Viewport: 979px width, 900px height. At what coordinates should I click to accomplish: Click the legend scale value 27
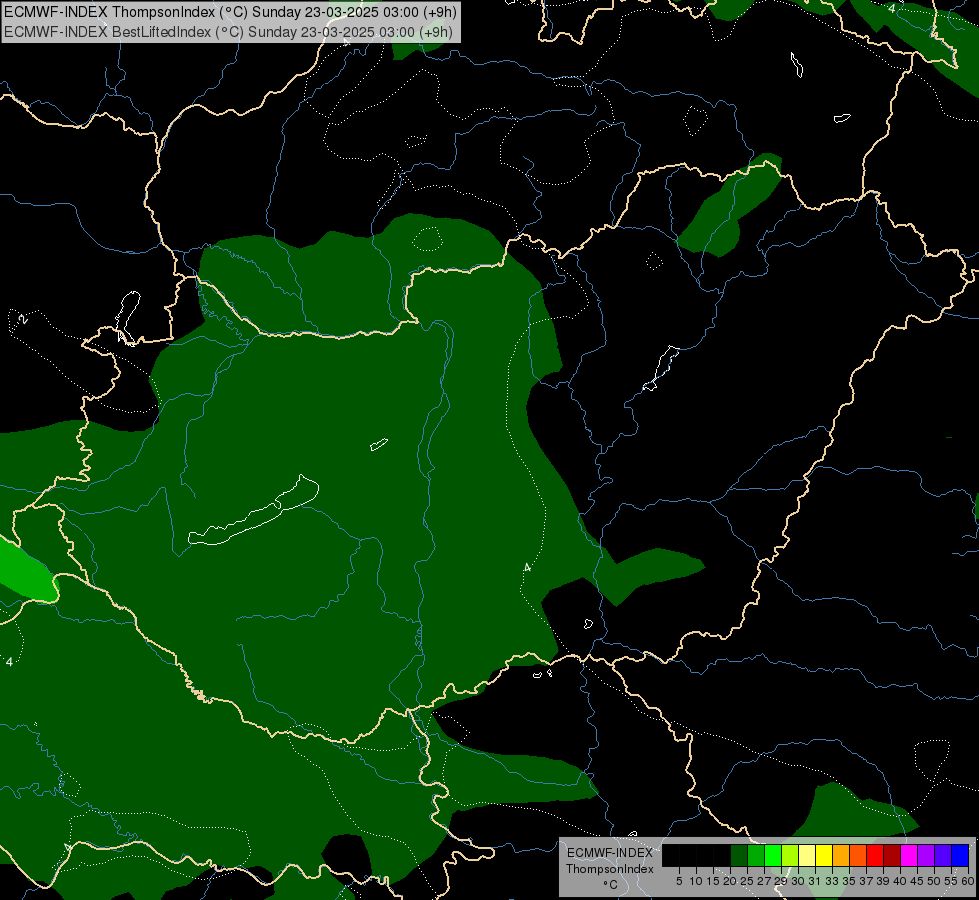(764, 881)
